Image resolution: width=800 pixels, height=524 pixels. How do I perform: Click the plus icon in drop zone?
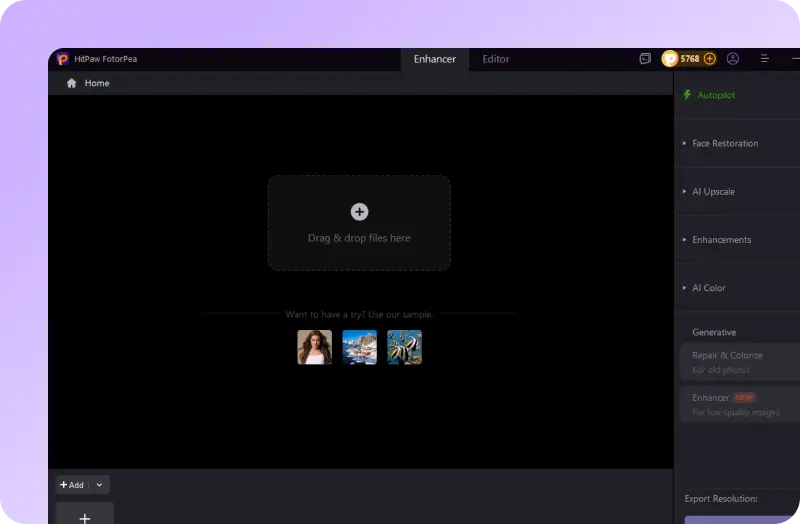pos(359,212)
